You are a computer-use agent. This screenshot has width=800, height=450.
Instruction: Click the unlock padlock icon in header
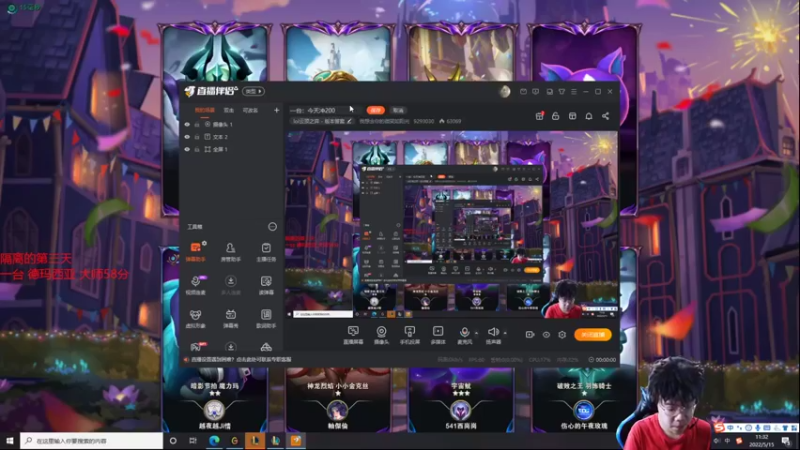click(556, 116)
